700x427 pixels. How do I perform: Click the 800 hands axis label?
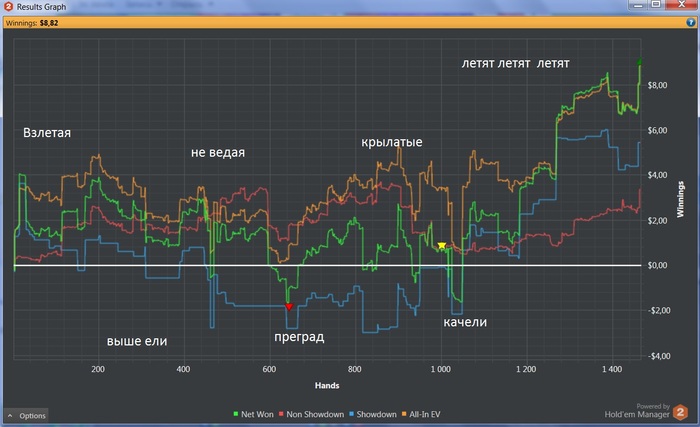tap(354, 369)
